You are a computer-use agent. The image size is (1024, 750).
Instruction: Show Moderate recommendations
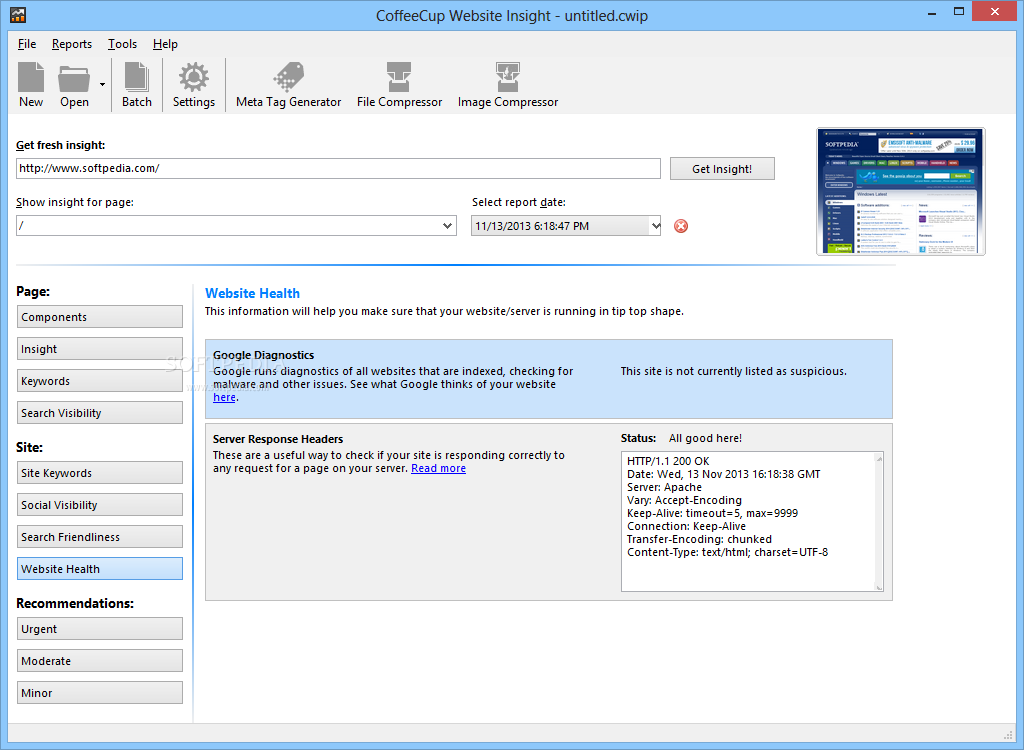click(x=100, y=661)
